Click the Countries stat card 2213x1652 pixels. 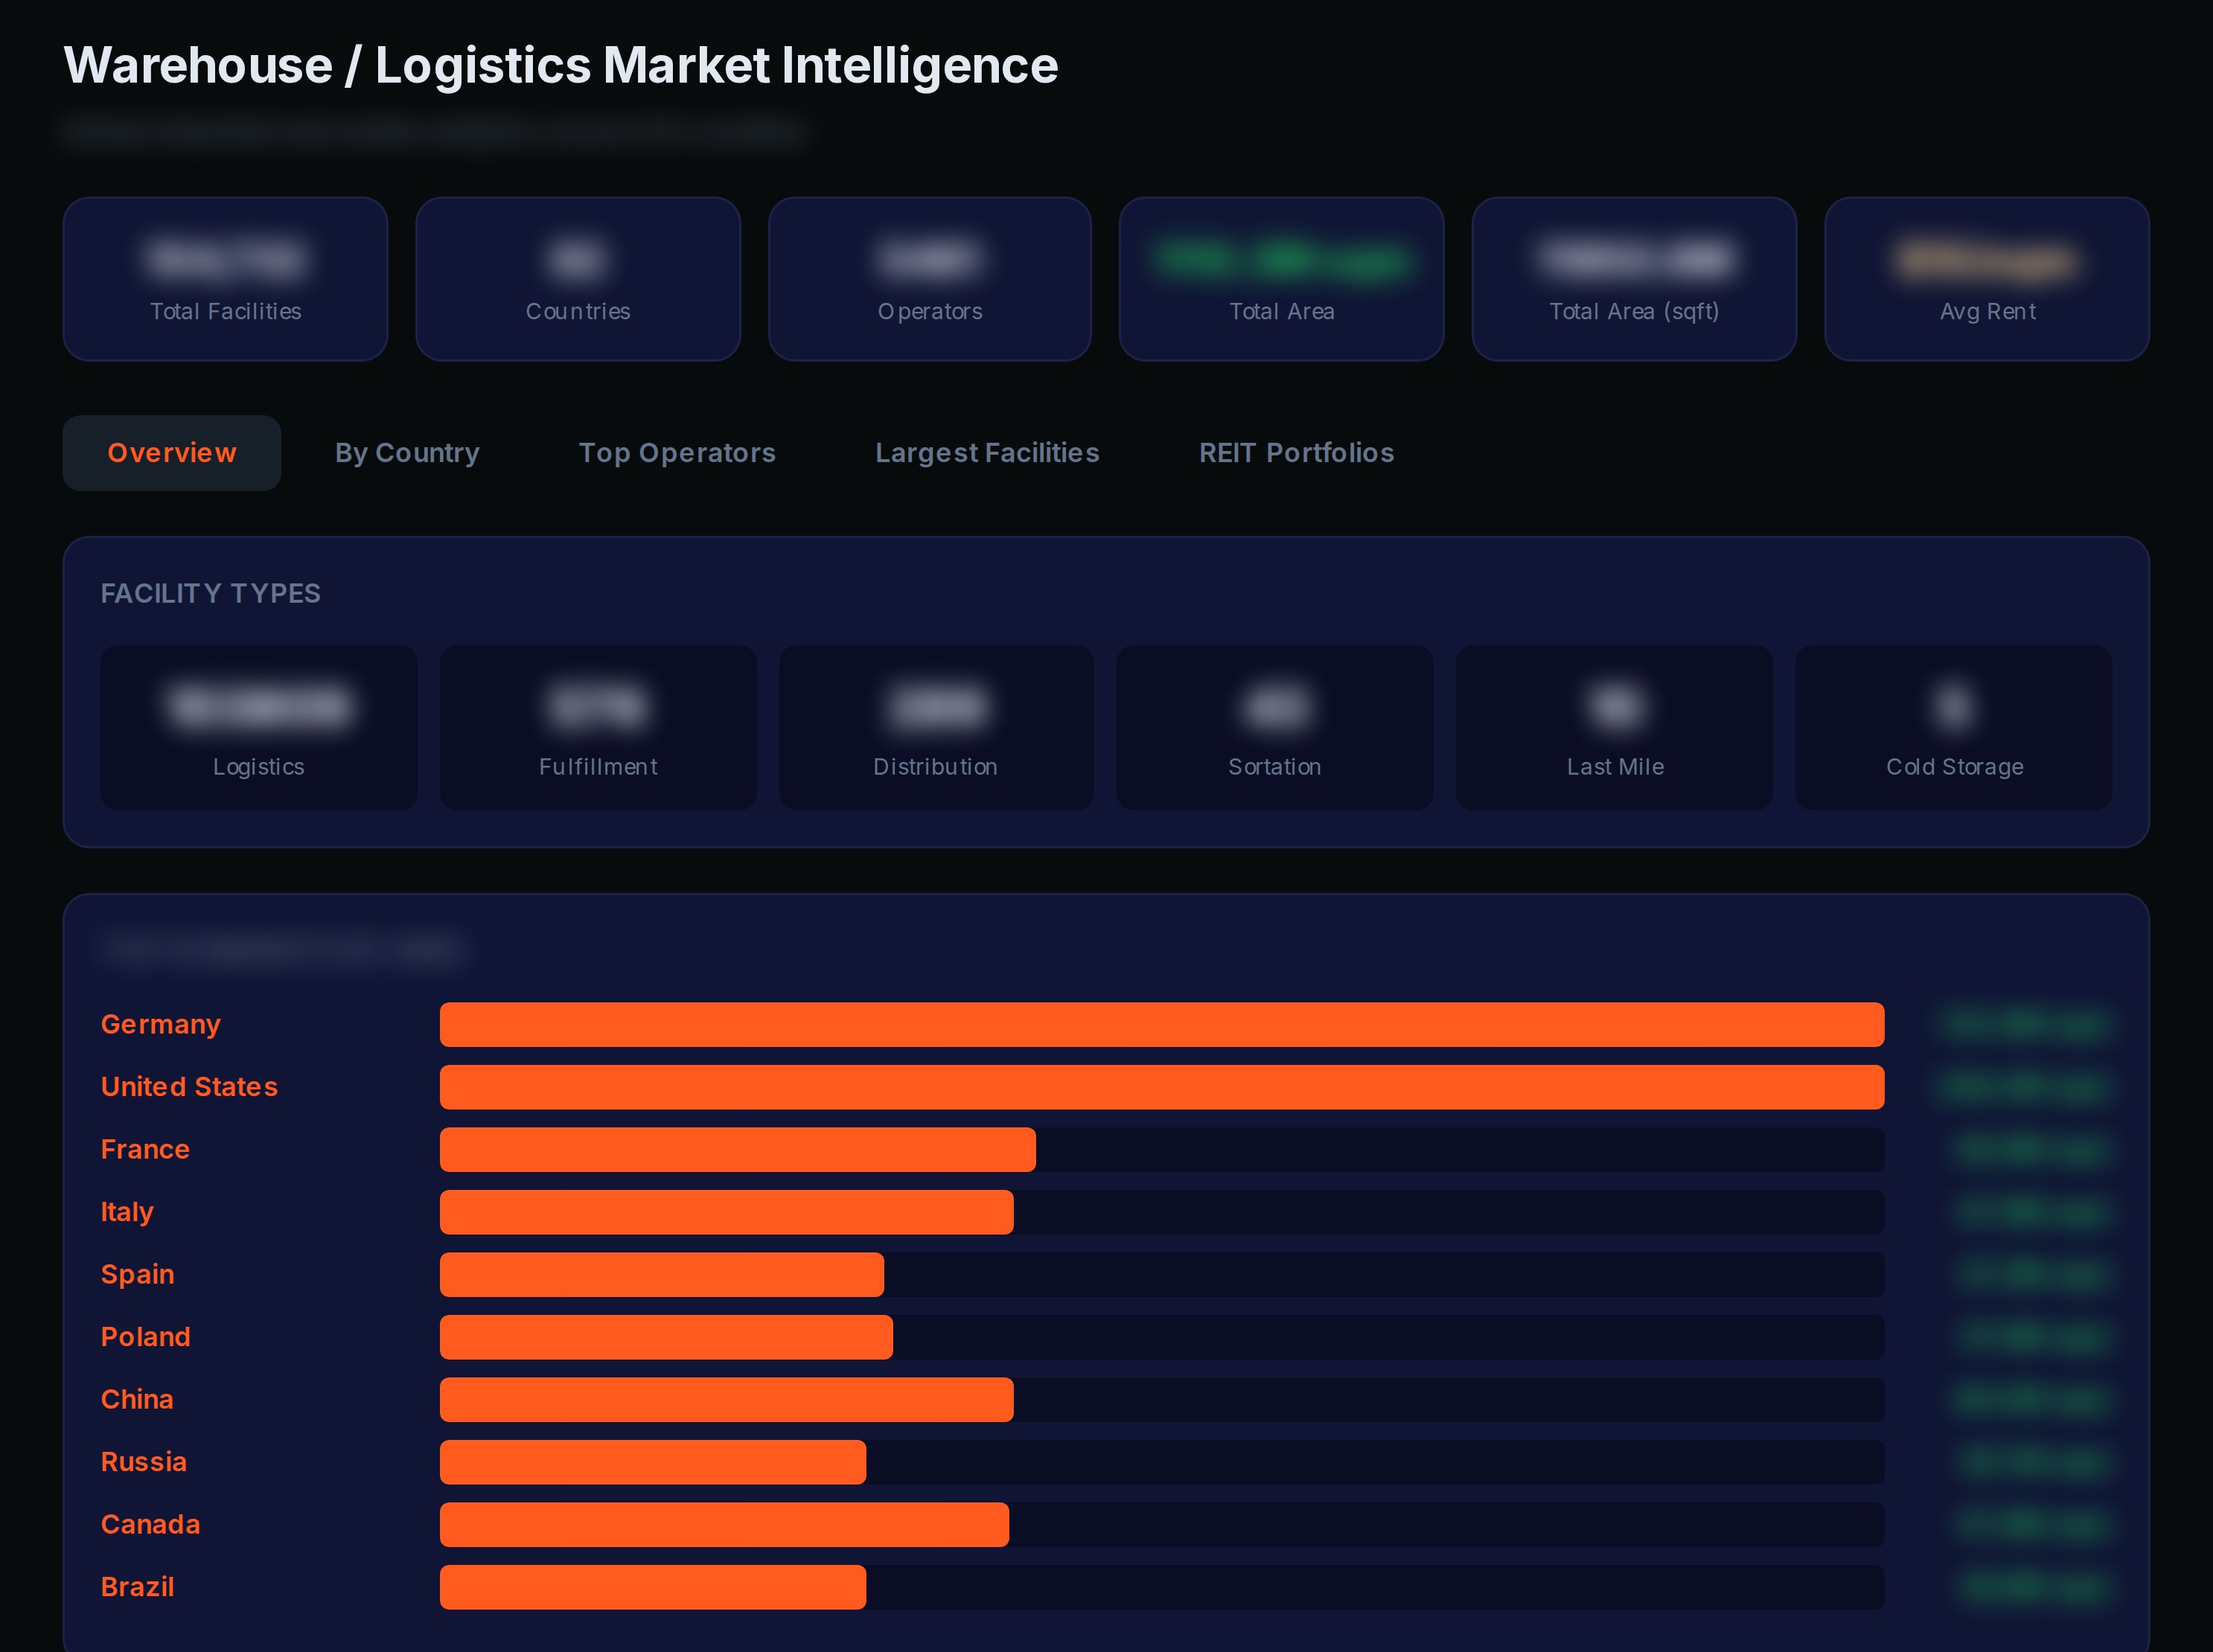coord(578,279)
